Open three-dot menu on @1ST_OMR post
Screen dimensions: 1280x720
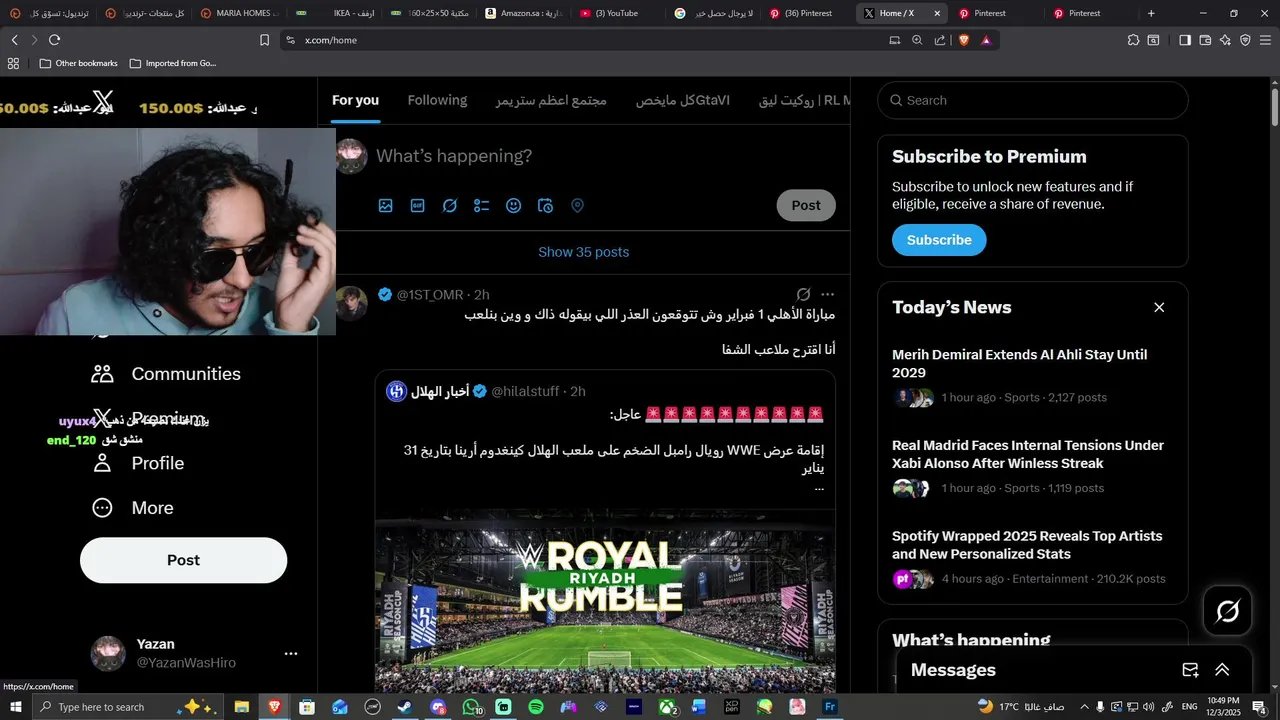(827, 294)
